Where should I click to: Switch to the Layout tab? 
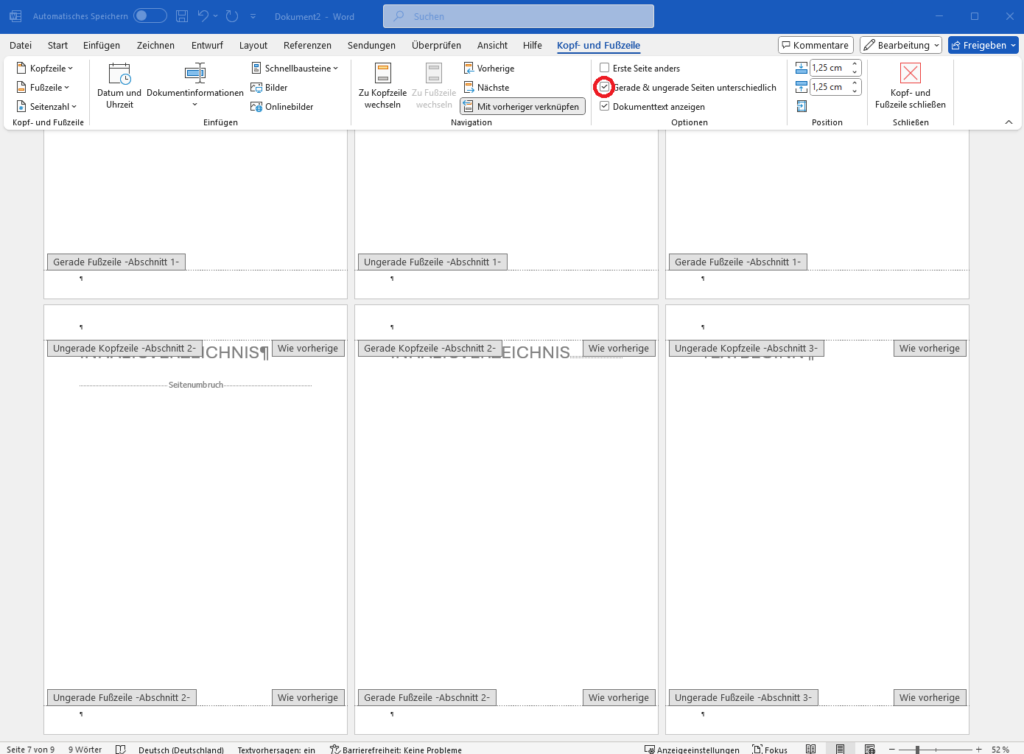click(253, 45)
